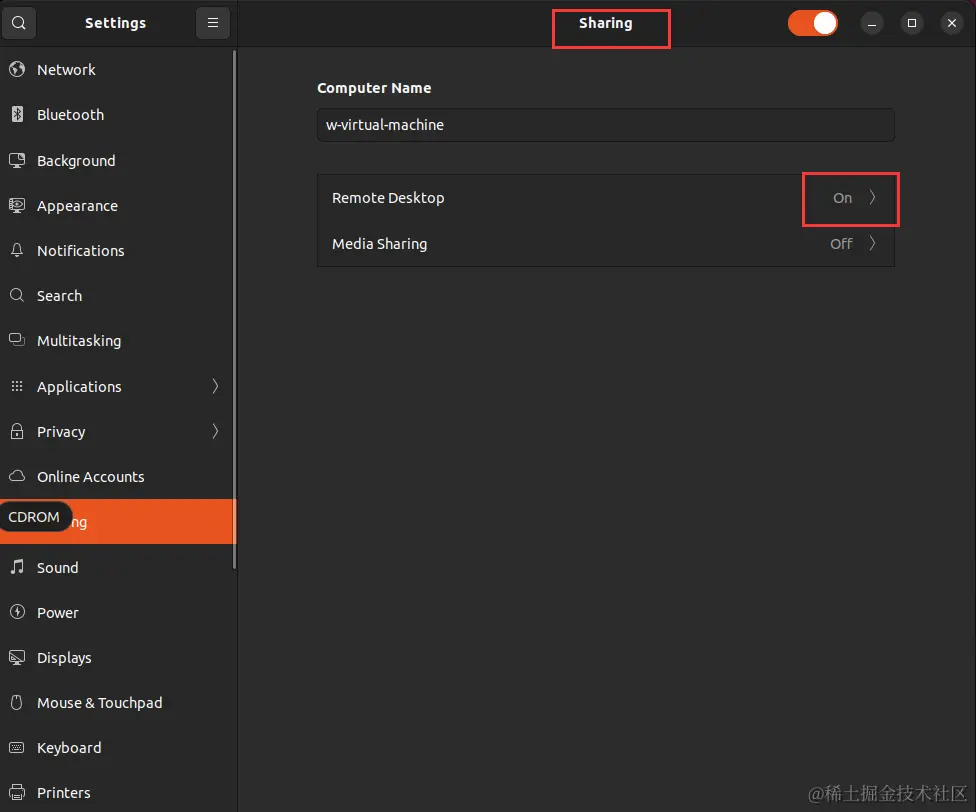The width and height of the screenshot is (976, 812).
Task: Toggle the Sharing master switch off
Action: coord(812,23)
